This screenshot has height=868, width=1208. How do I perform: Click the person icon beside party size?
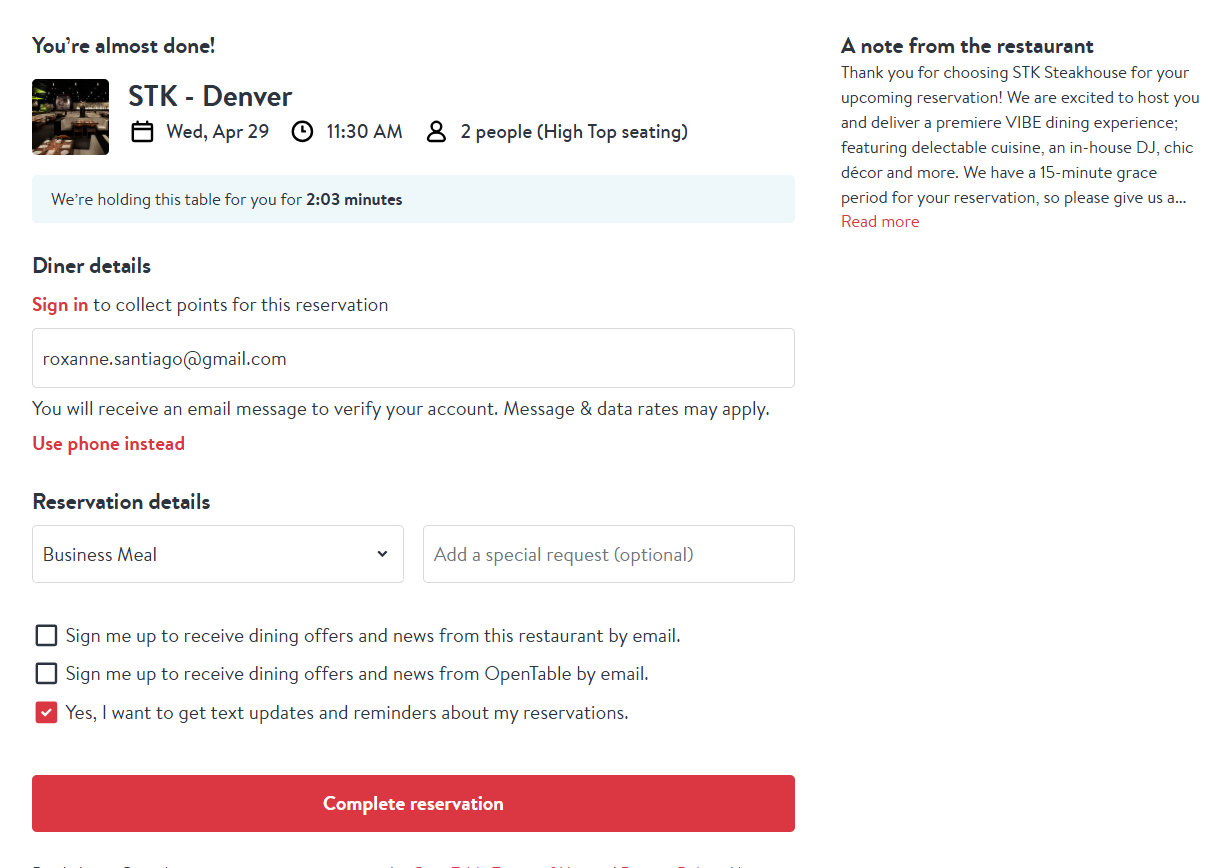(x=436, y=132)
